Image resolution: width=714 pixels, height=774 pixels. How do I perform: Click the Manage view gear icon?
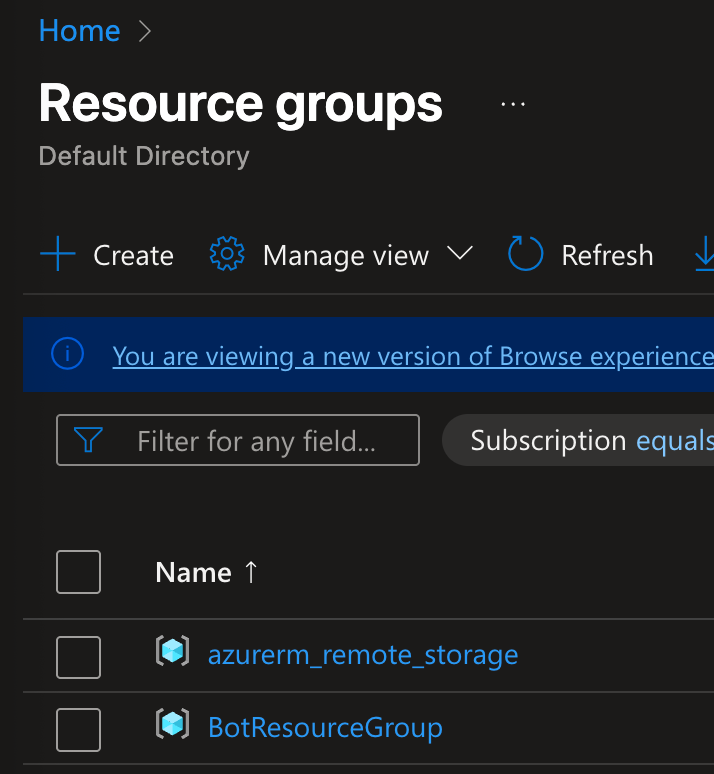click(227, 255)
